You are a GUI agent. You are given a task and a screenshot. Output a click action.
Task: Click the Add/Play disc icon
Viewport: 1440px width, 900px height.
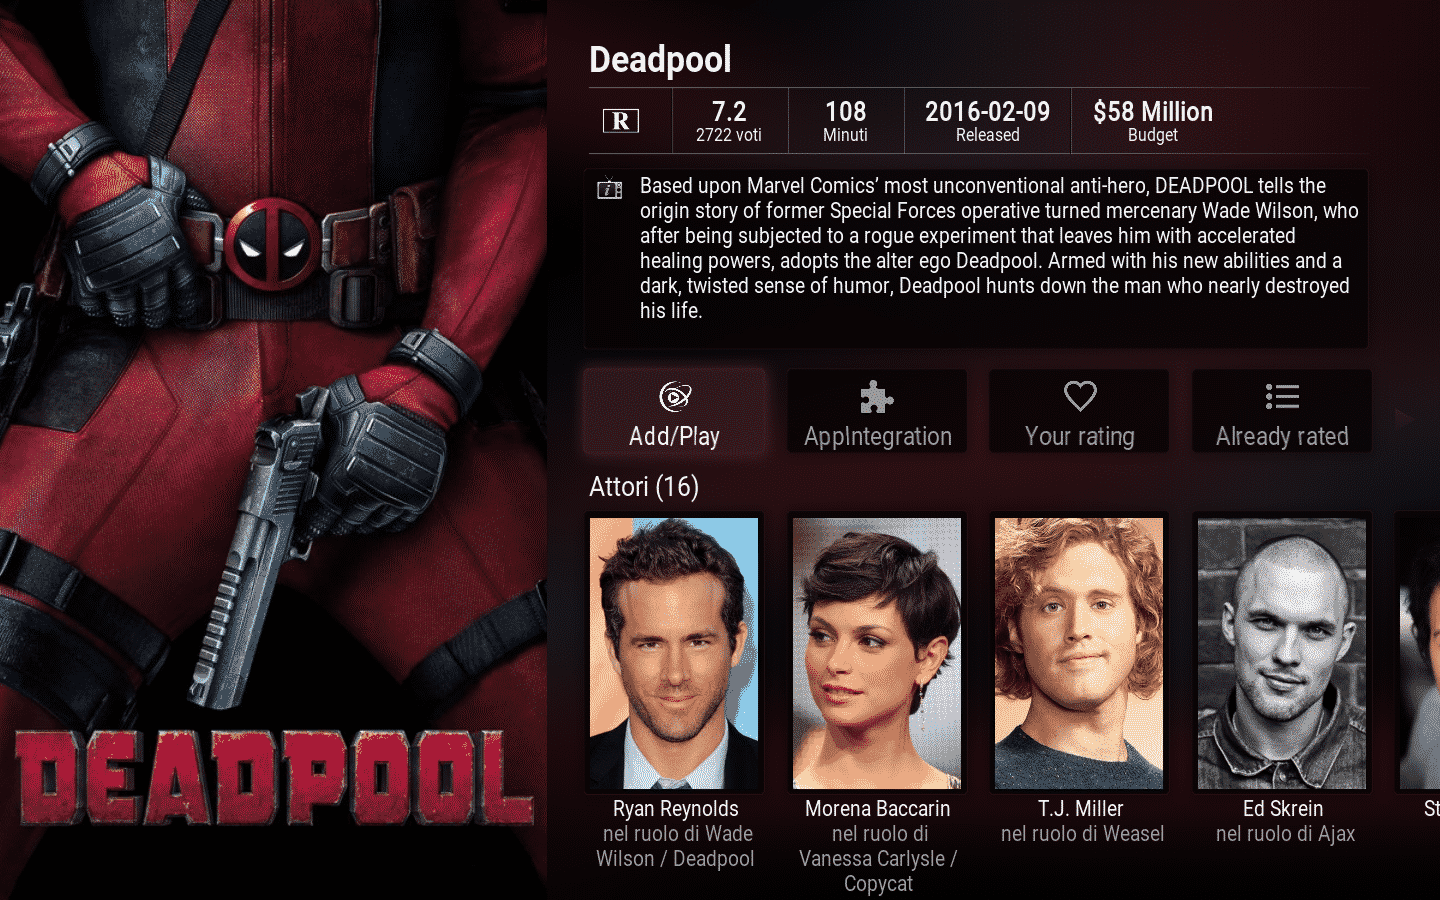[675, 397]
